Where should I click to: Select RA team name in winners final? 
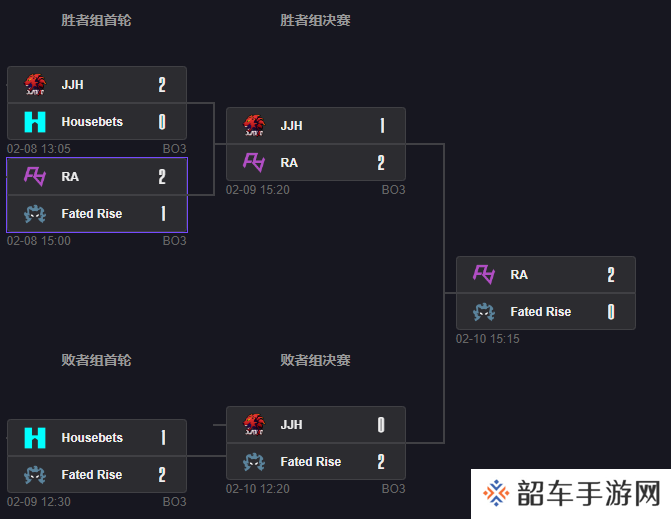(x=289, y=163)
